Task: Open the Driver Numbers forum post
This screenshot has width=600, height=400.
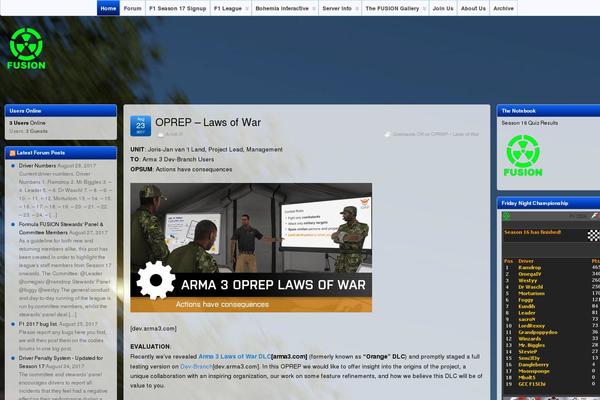Action: 37,166
